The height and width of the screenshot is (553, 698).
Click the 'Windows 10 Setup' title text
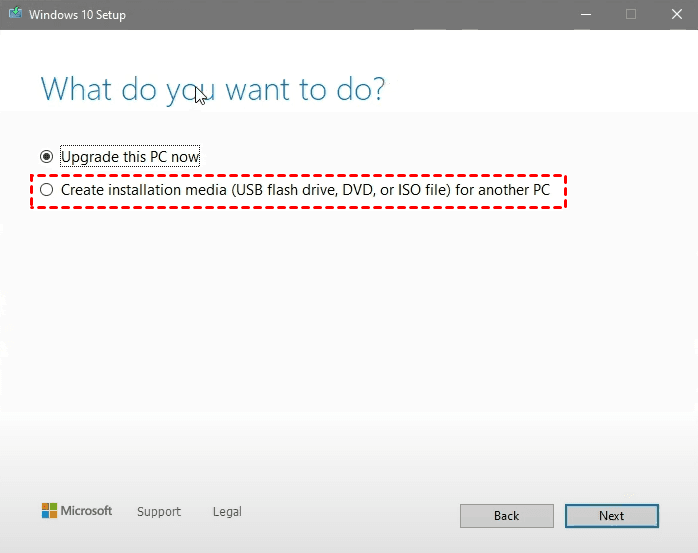(77, 15)
